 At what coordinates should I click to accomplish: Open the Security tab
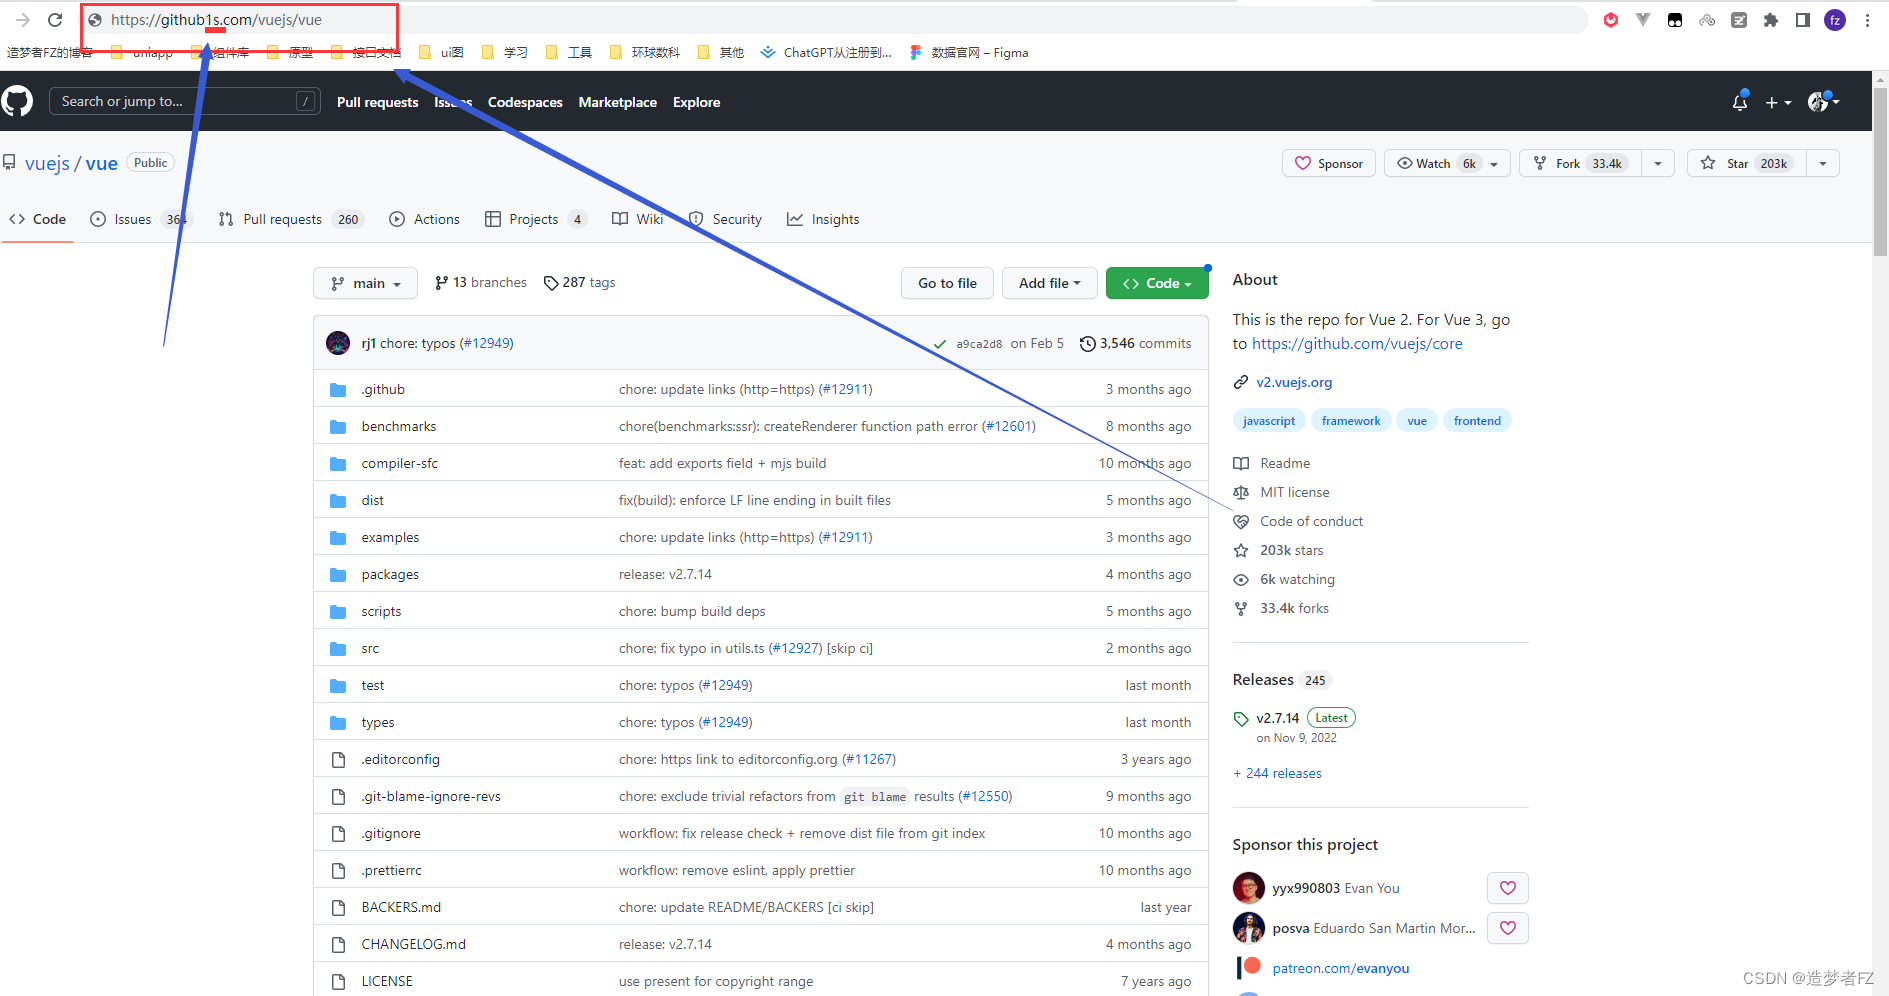pos(726,219)
